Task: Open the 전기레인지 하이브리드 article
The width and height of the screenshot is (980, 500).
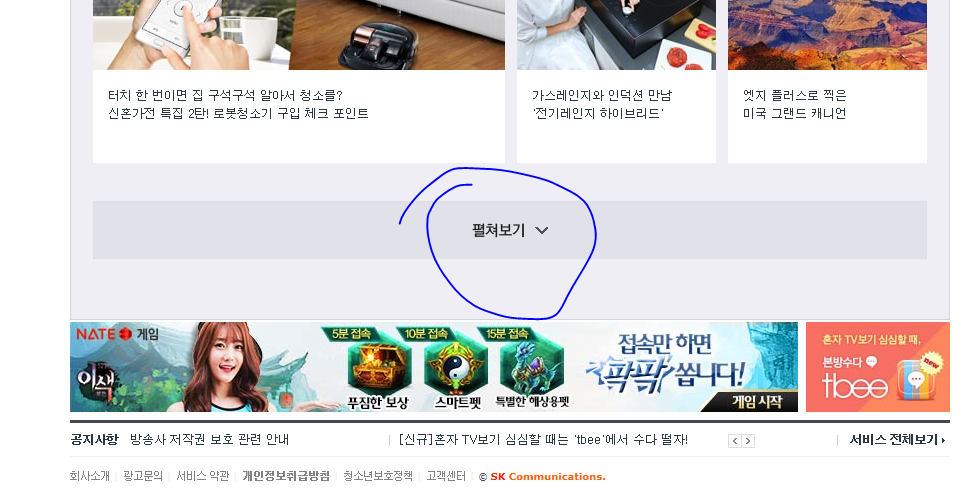Action: click(601, 104)
